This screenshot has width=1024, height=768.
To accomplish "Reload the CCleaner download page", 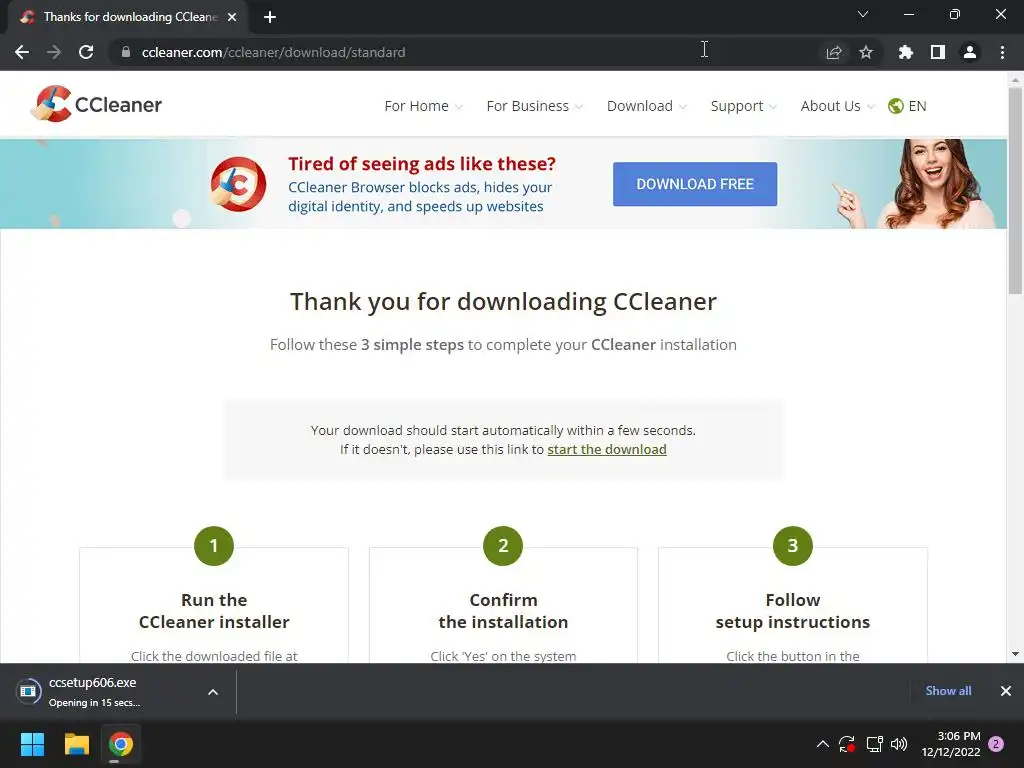I will [x=86, y=52].
